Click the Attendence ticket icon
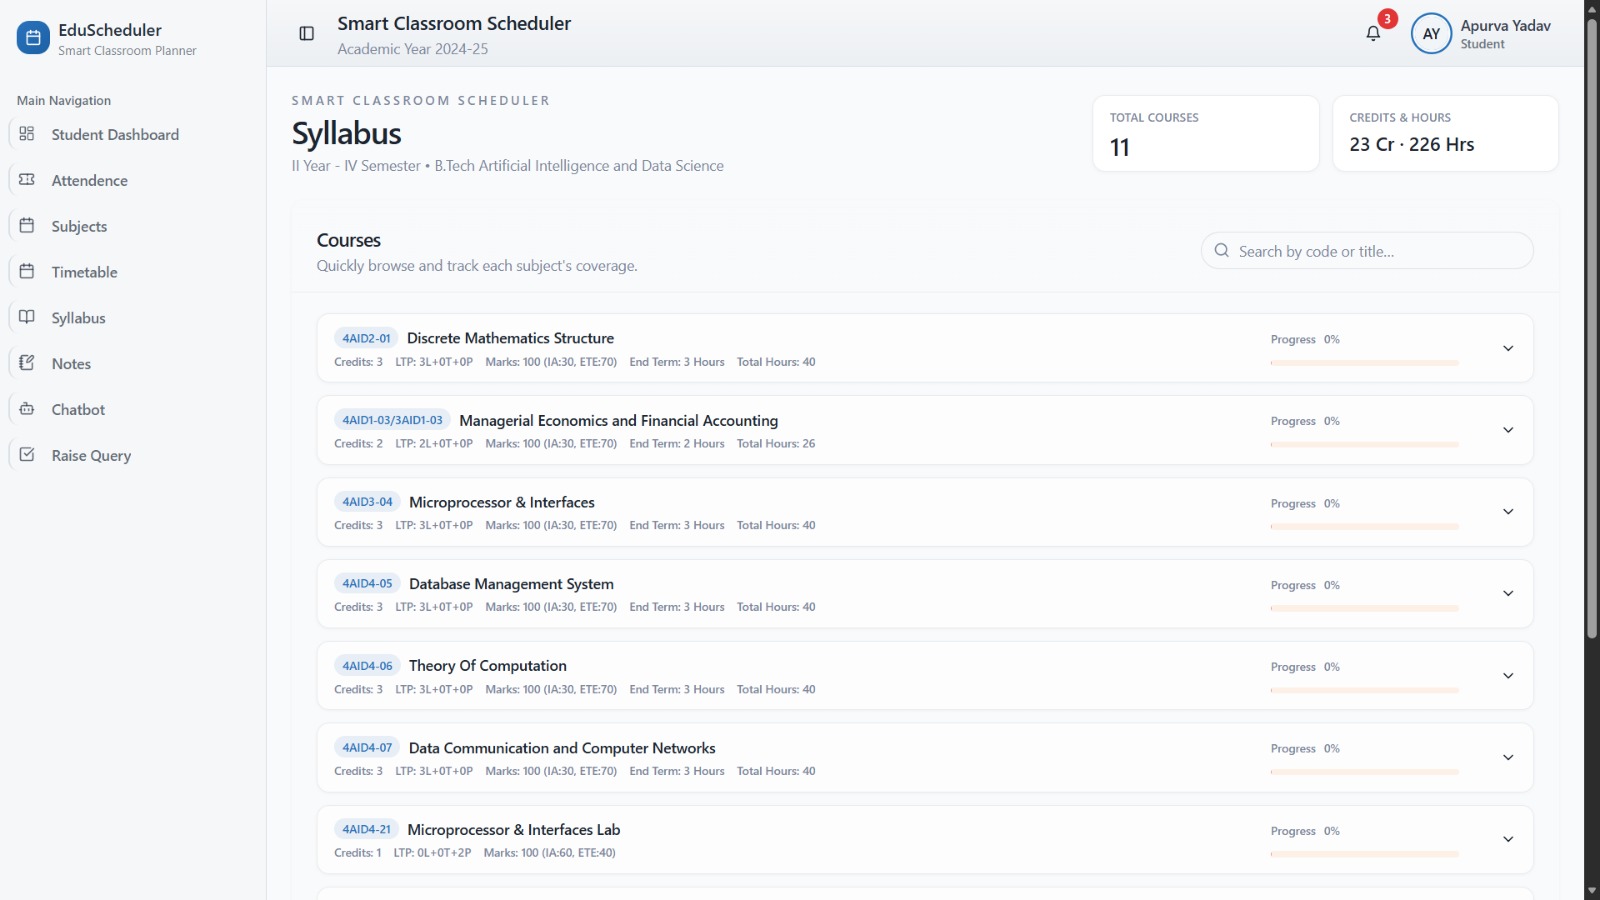 pos(27,180)
